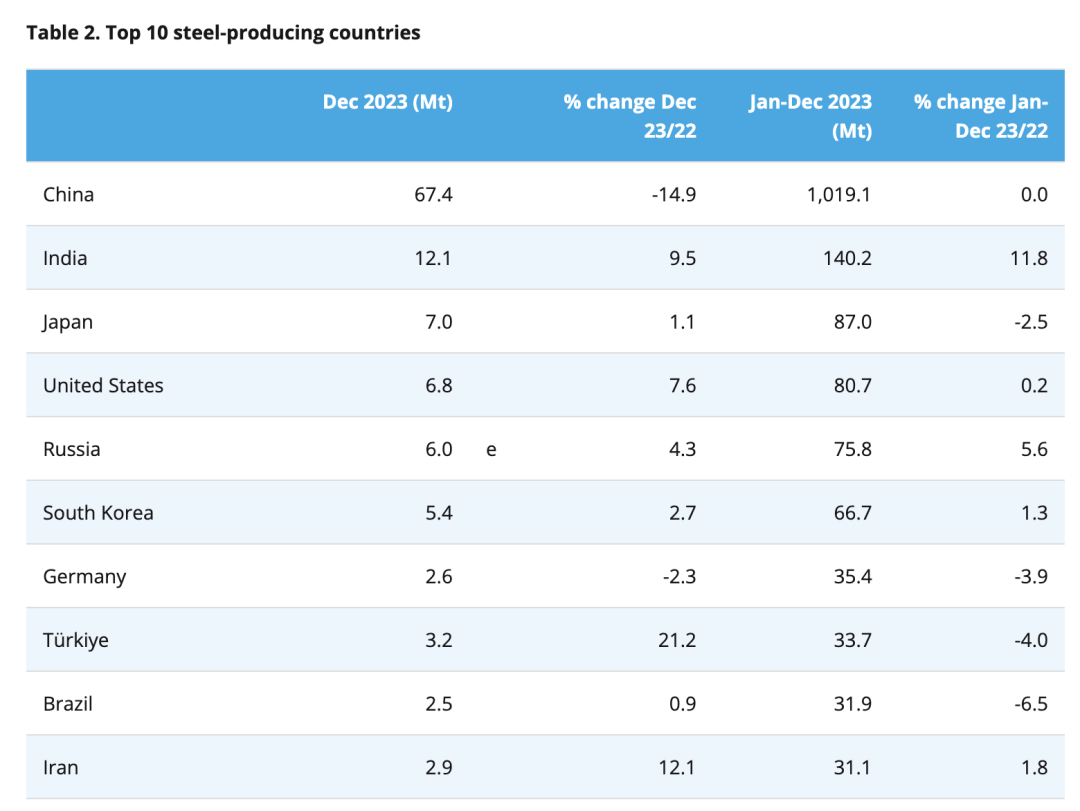Screen dimensions: 1080x811
Task: Click the 'Dec 2023 (Mt)' column header
Action: 387,102
